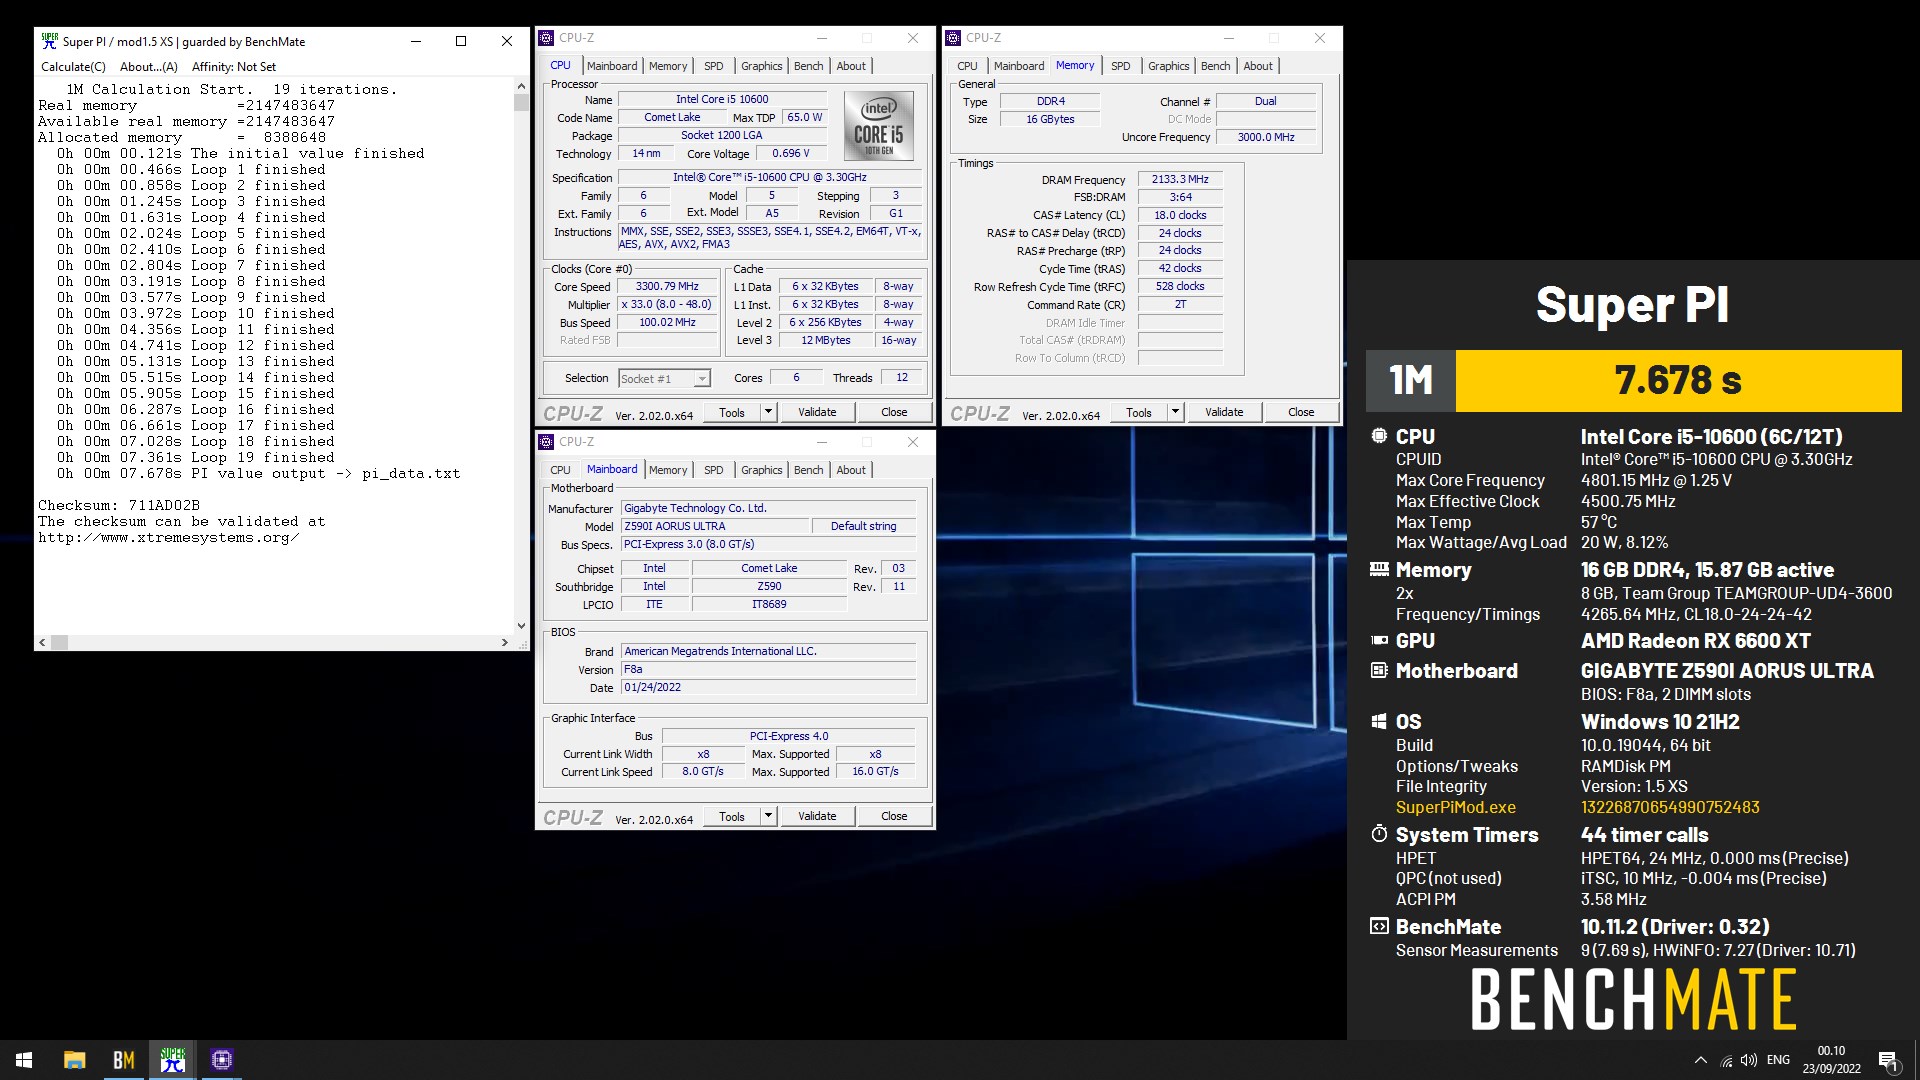Click the Motherboard icon in BenchMate panel
The image size is (1920, 1080).
coord(1379,670)
